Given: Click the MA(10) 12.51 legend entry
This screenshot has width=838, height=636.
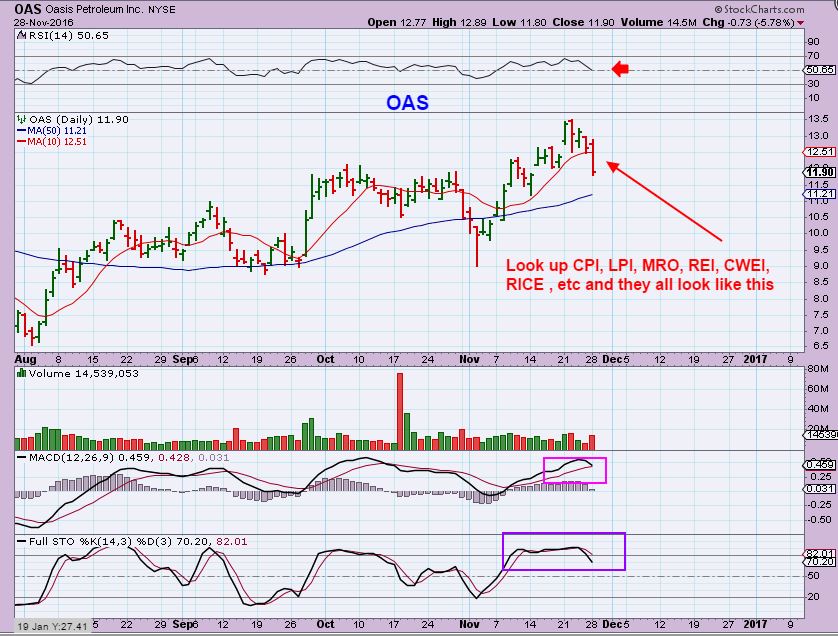Looking at the screenshot, I should (52, 142).
